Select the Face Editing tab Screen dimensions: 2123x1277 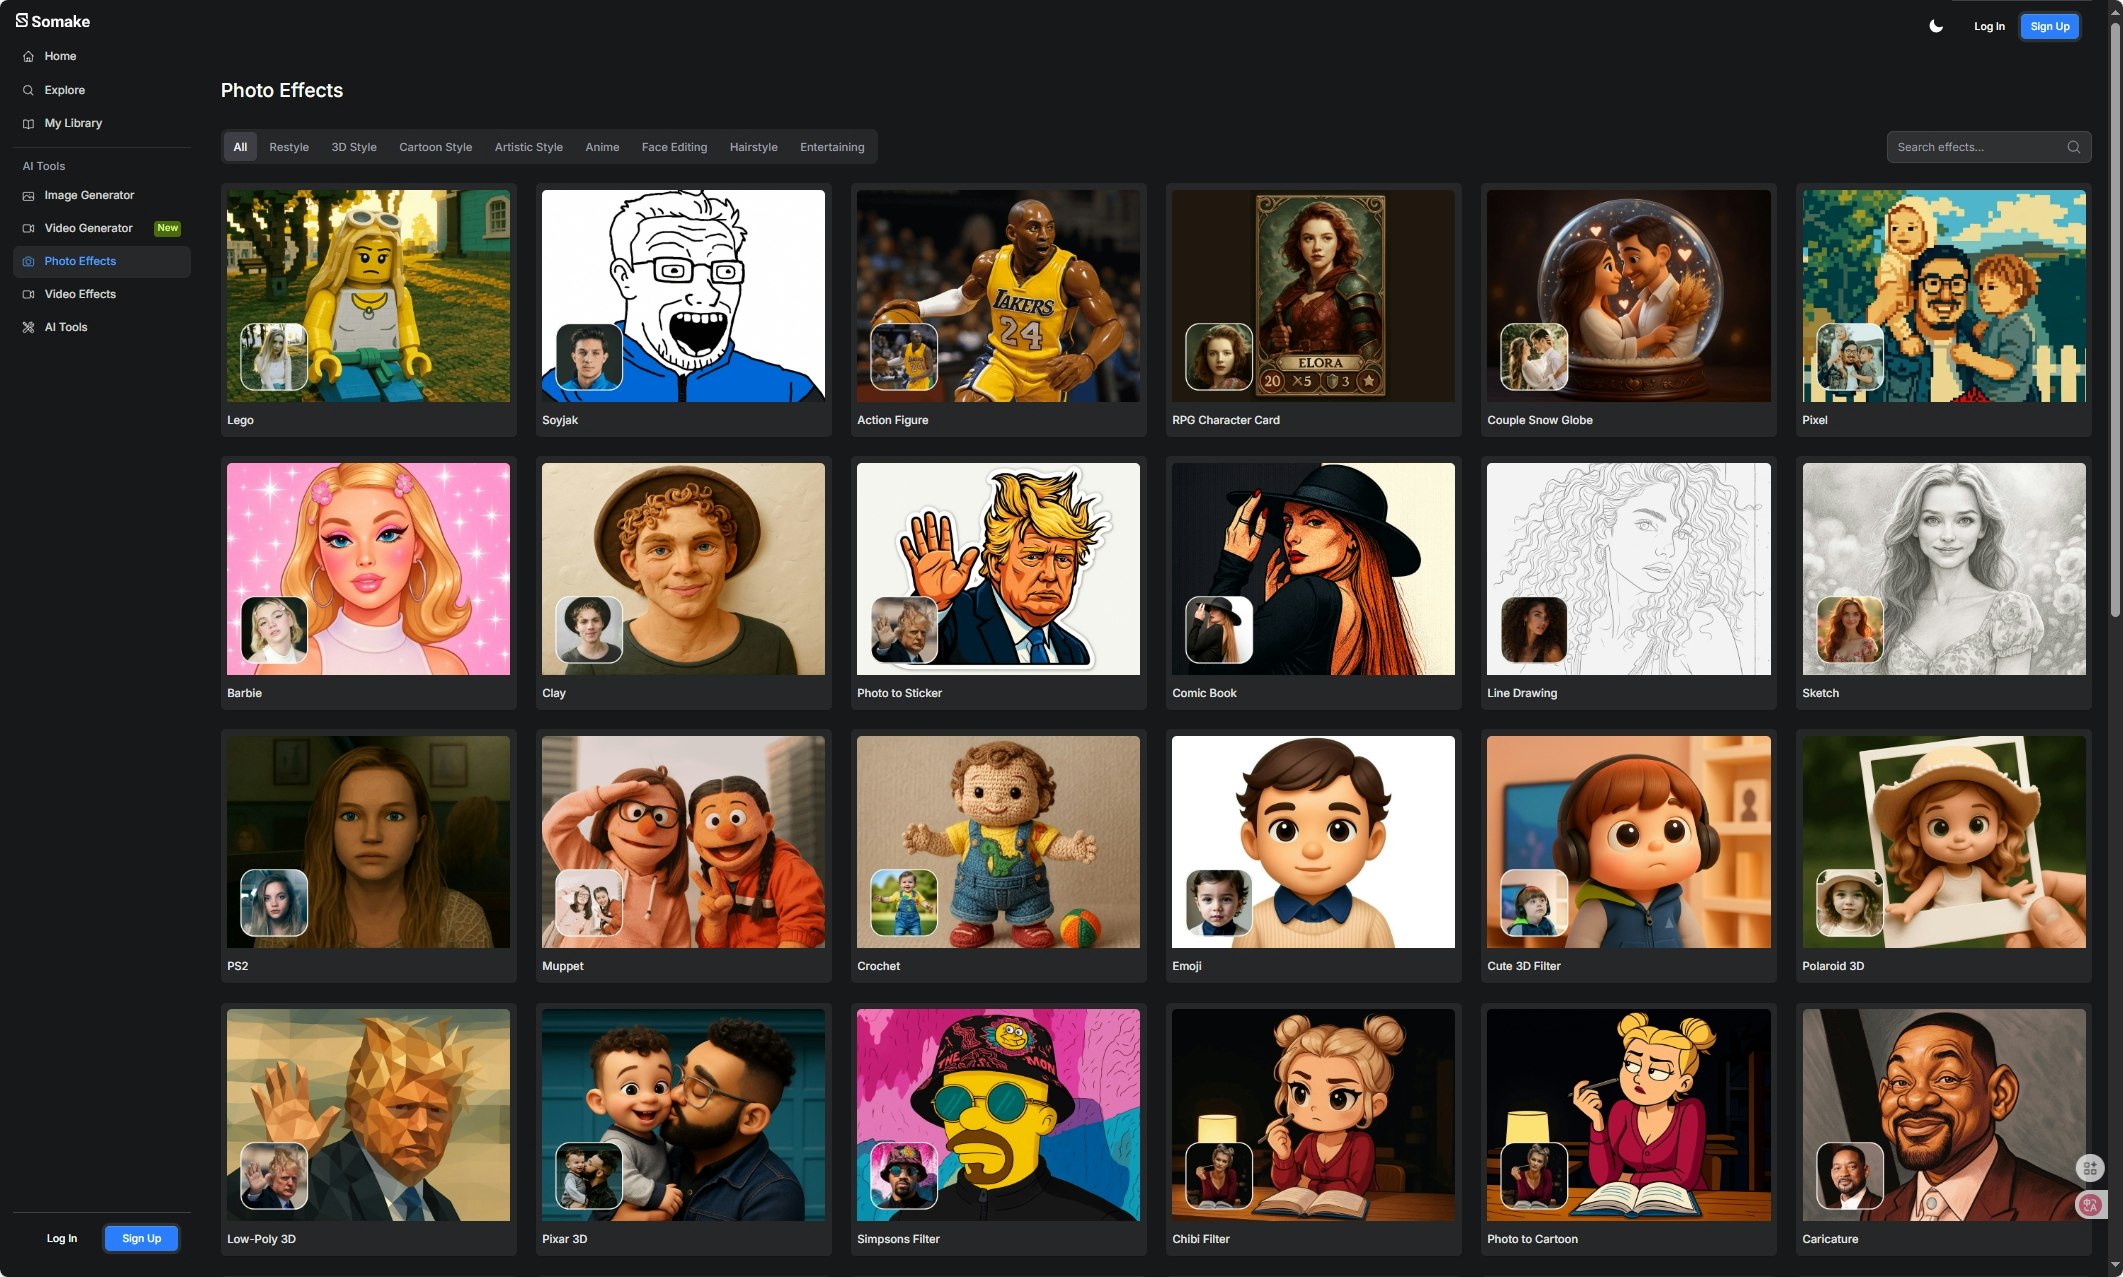coord(674,147)
